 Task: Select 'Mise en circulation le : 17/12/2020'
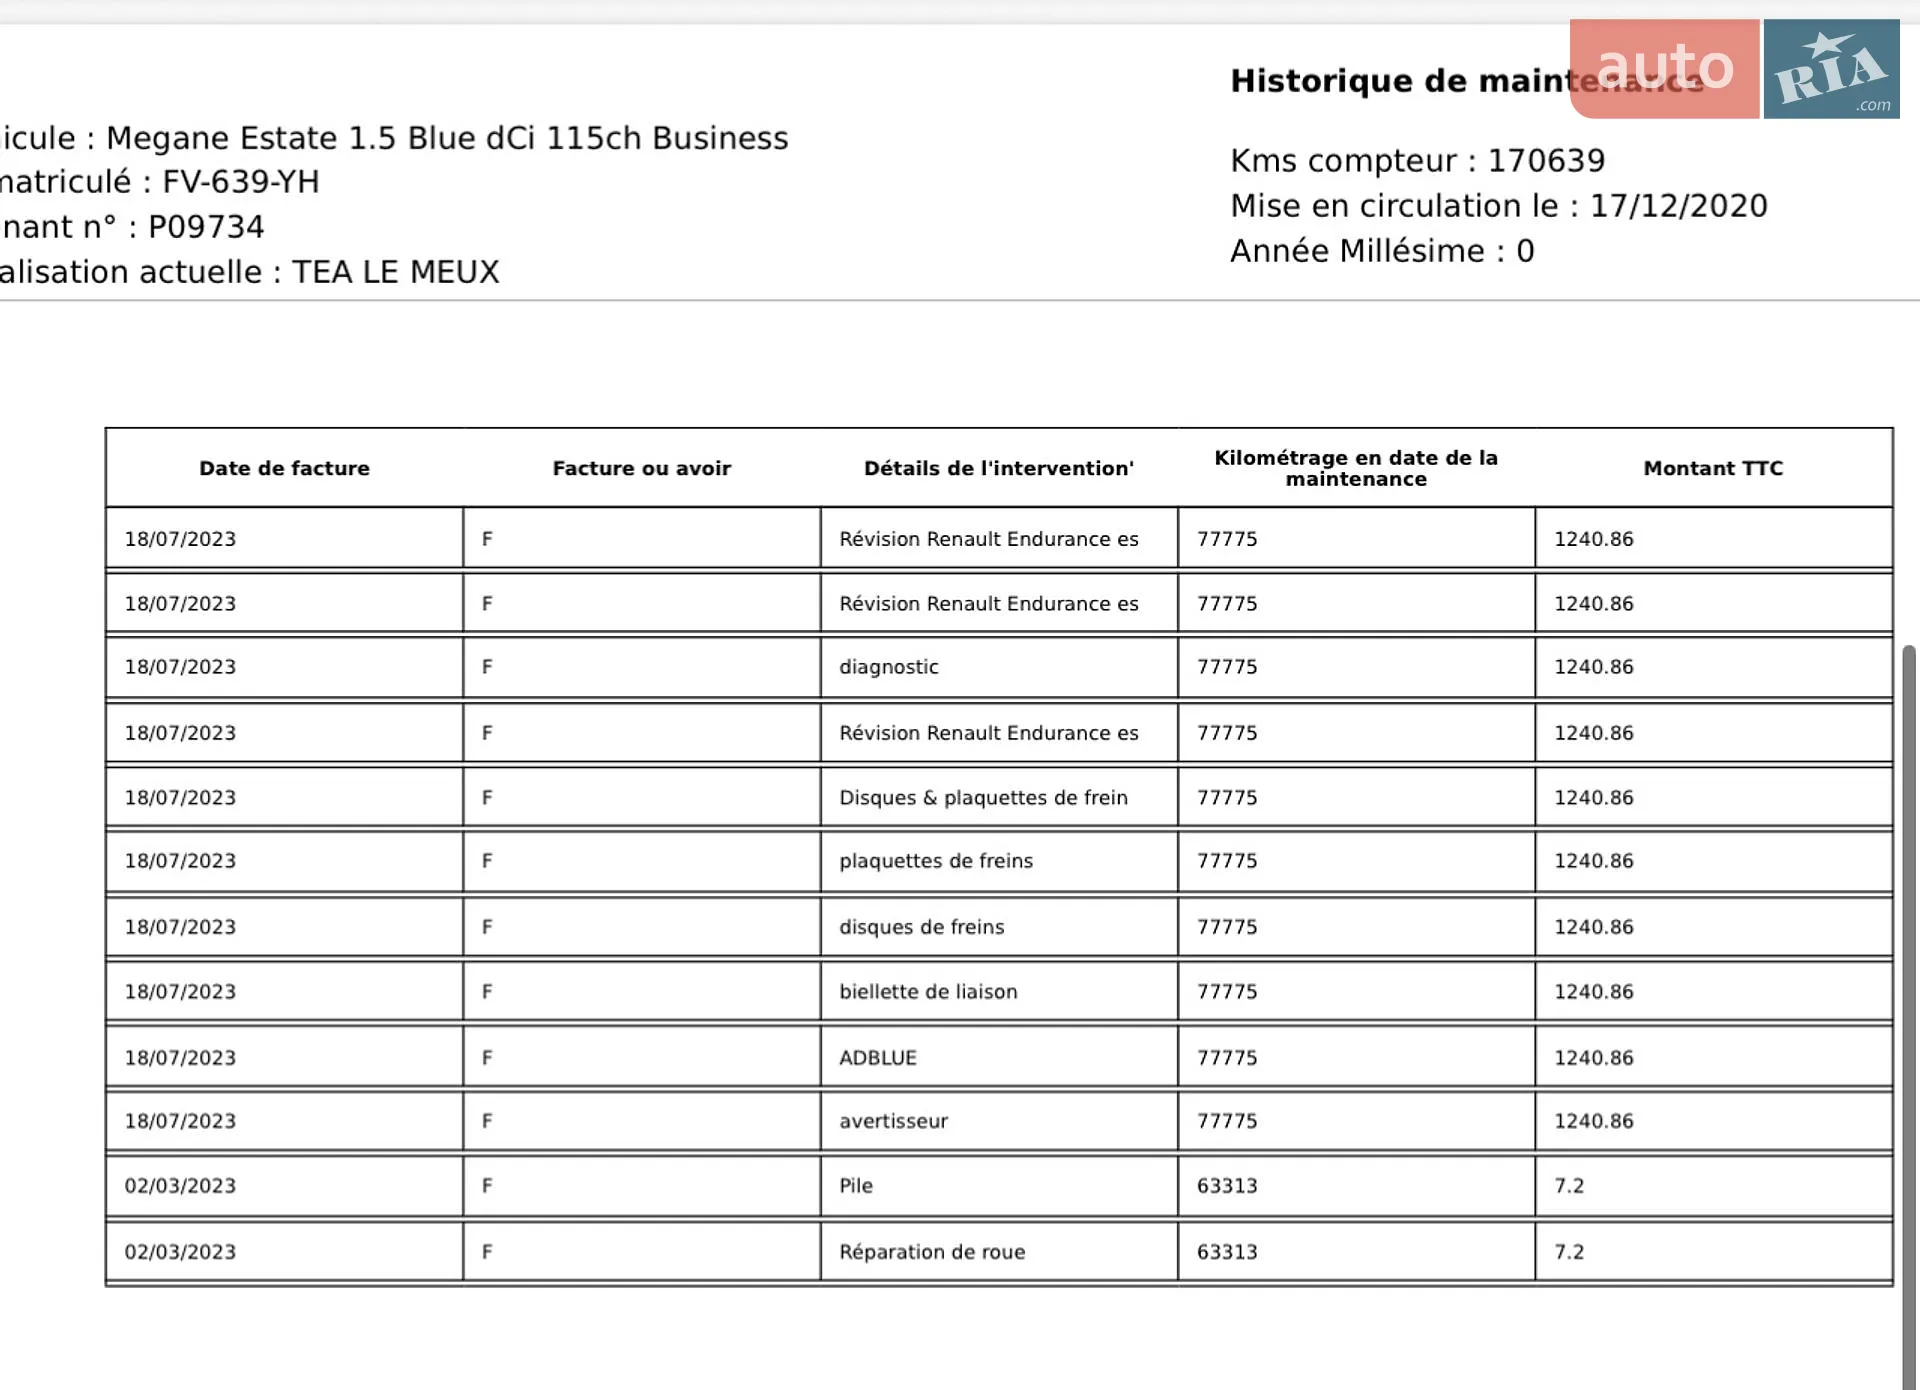point(1499,205)
